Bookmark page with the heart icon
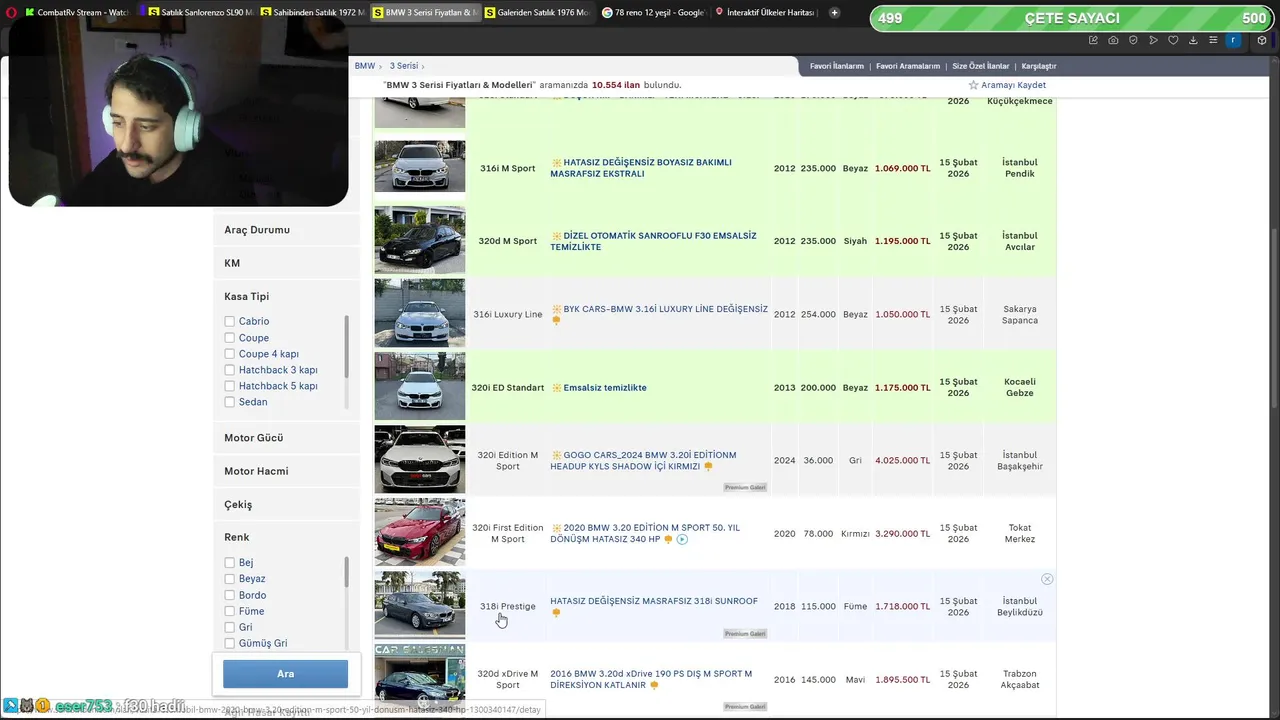Viewport: 1280px width, 720px height. 1173,40
